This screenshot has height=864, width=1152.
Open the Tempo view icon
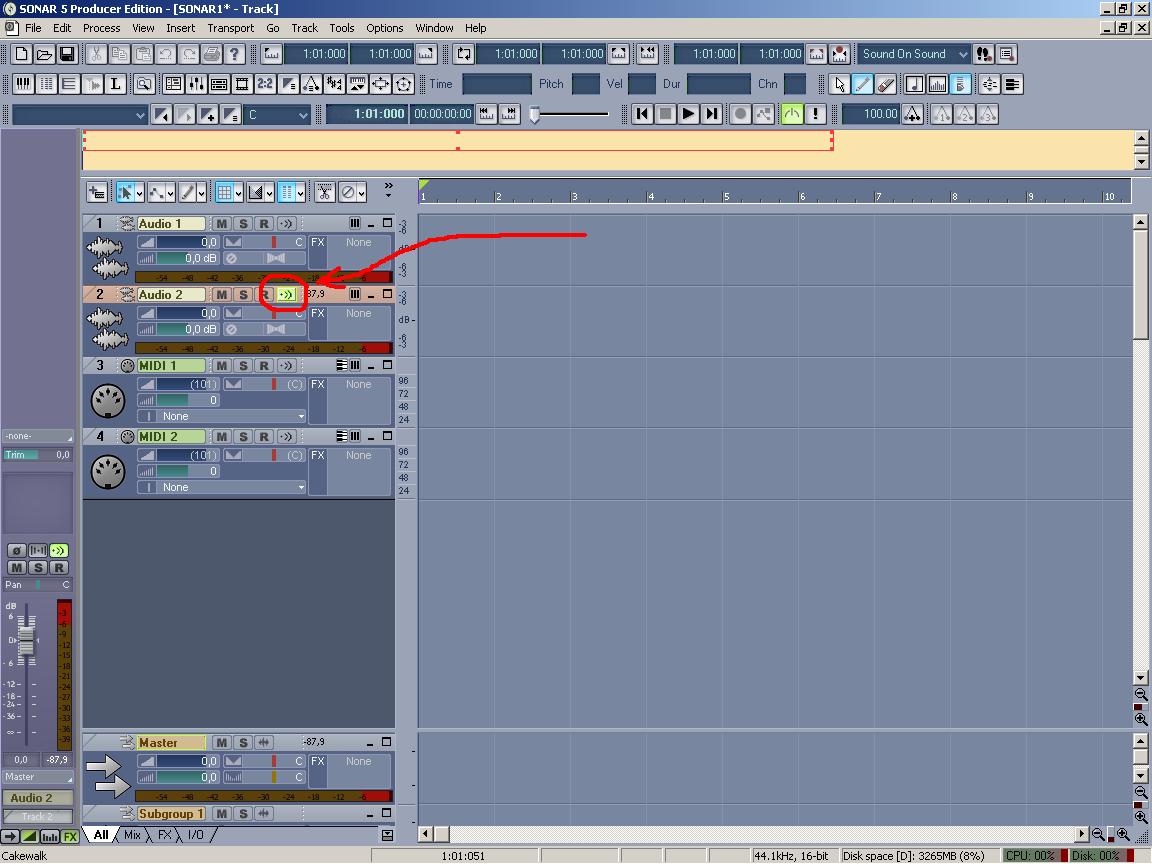click(311, 84)
